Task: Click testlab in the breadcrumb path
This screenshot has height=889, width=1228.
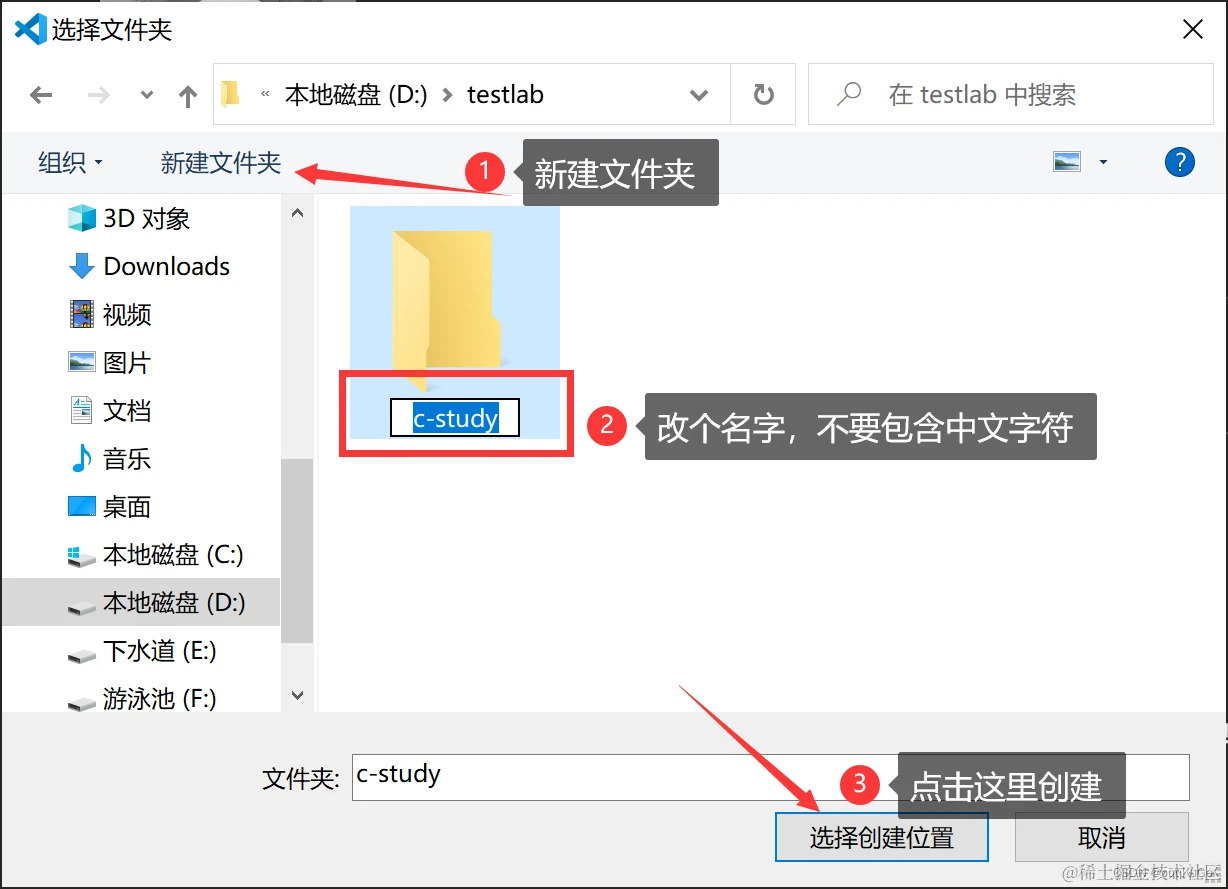Action: (506, 94)
